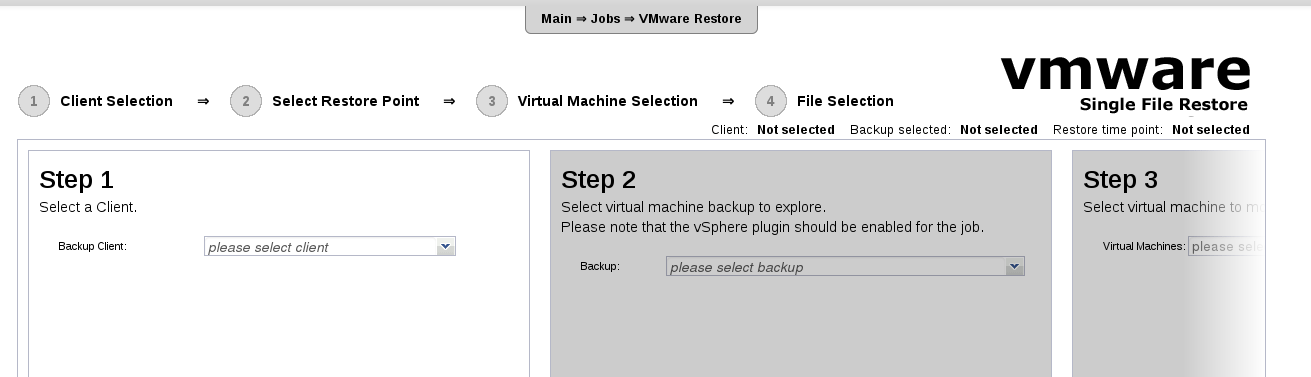Click the 'Step 3' heading
This screenshot has height=377, width=1311.
(1121, 180)
